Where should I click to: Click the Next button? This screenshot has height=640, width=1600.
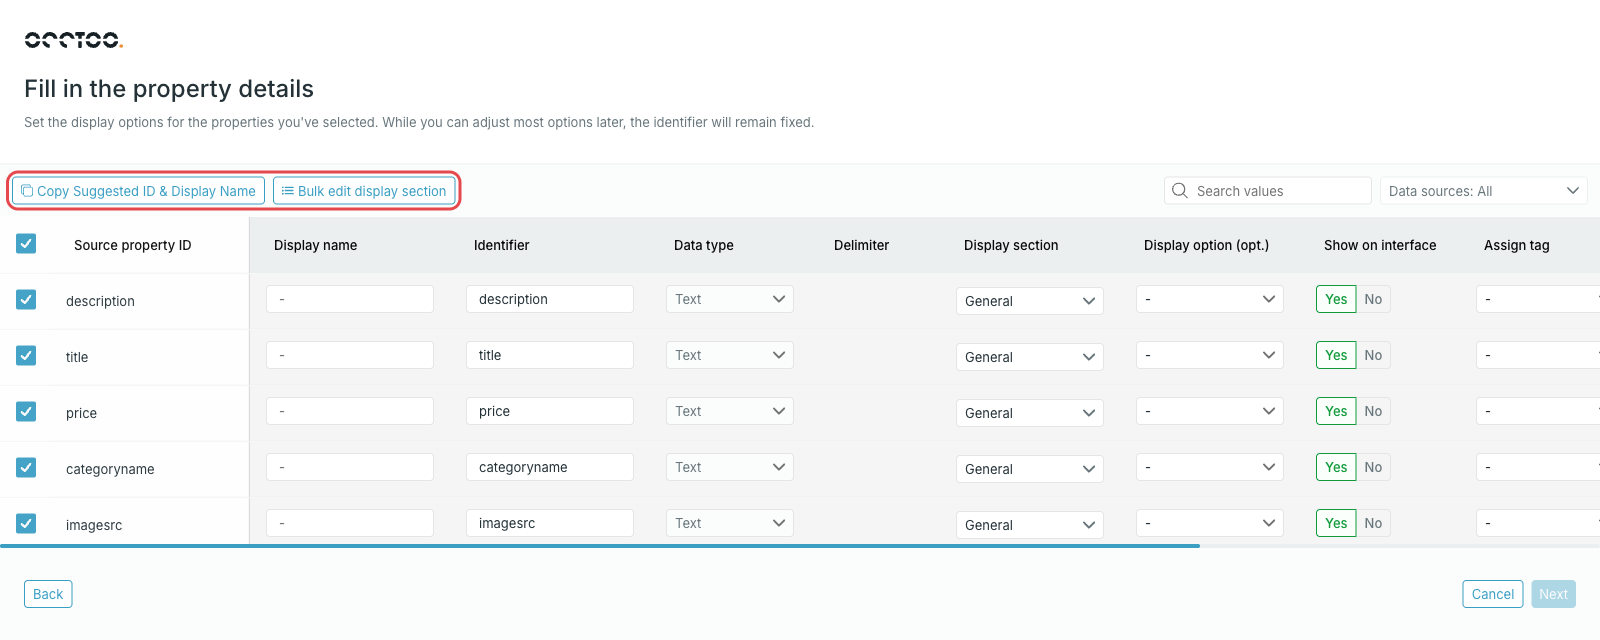click(1553, 594)
